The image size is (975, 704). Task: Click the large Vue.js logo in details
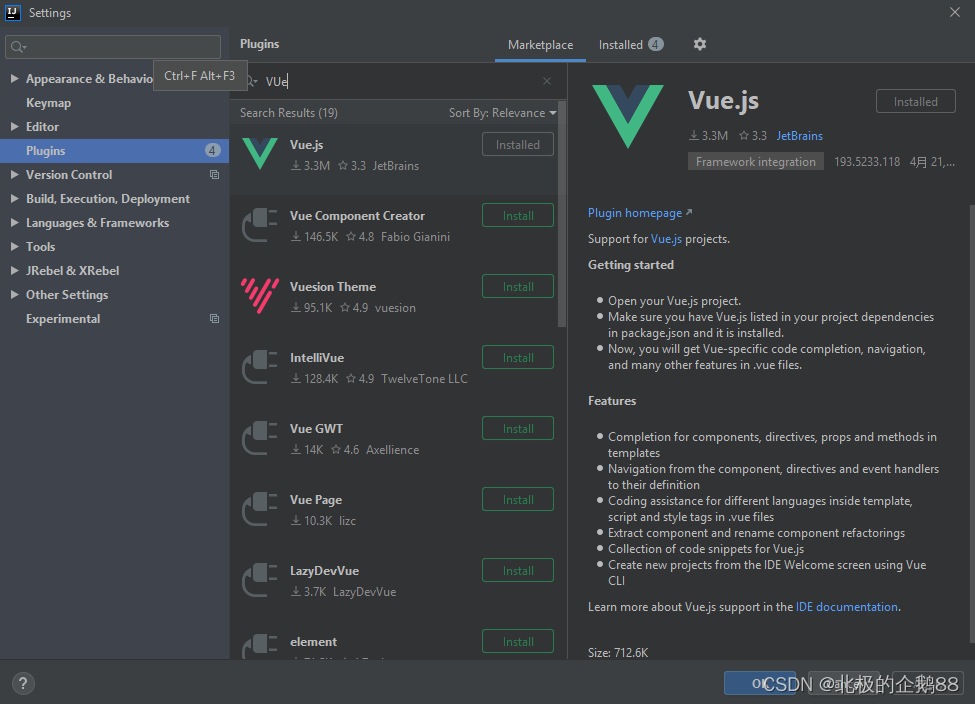point(628,116)
